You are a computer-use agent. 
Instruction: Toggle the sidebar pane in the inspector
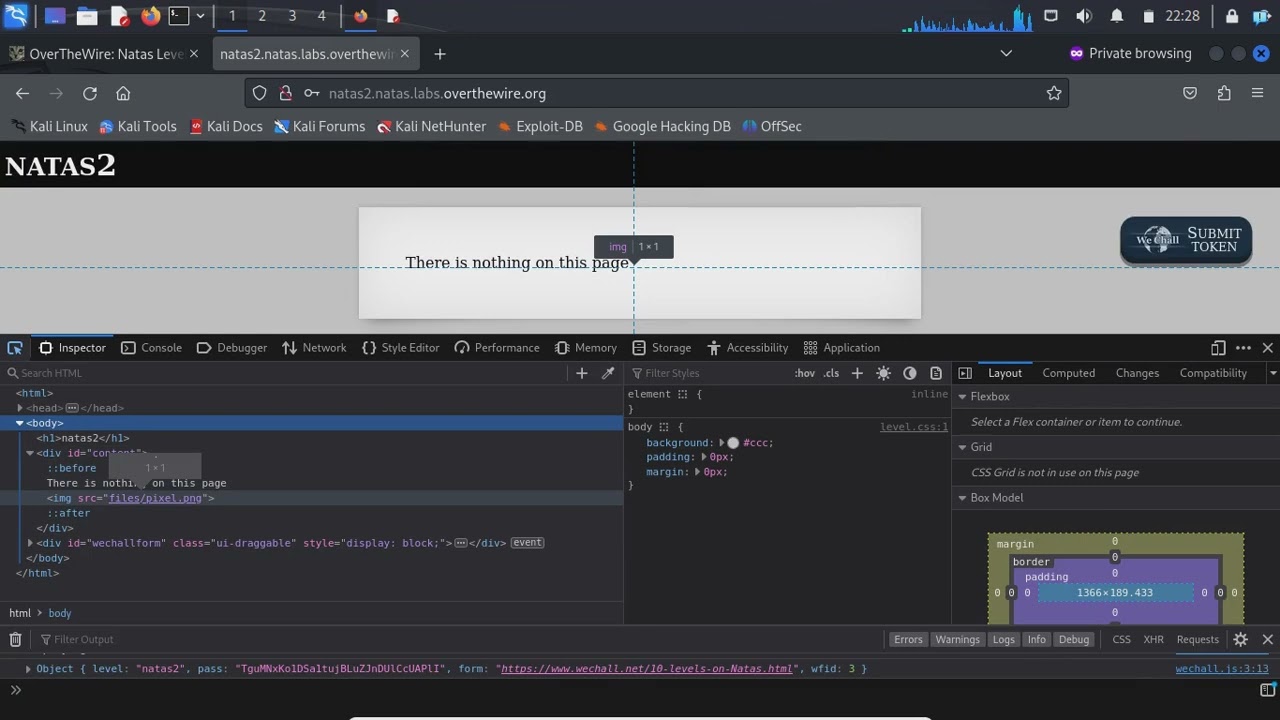click(x=965, y=373)
